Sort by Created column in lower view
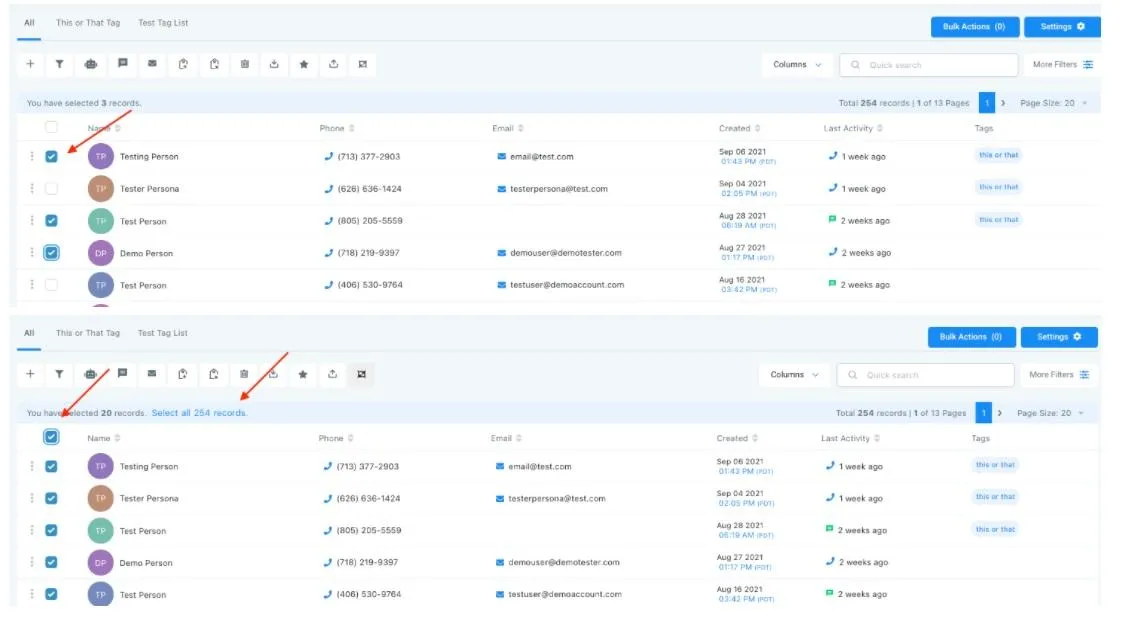The width and height of the screenshot is (1126, 623). tap(738, 439)
